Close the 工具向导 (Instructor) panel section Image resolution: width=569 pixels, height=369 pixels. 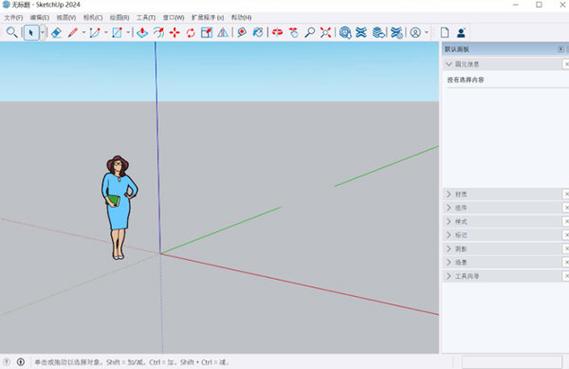566,276
